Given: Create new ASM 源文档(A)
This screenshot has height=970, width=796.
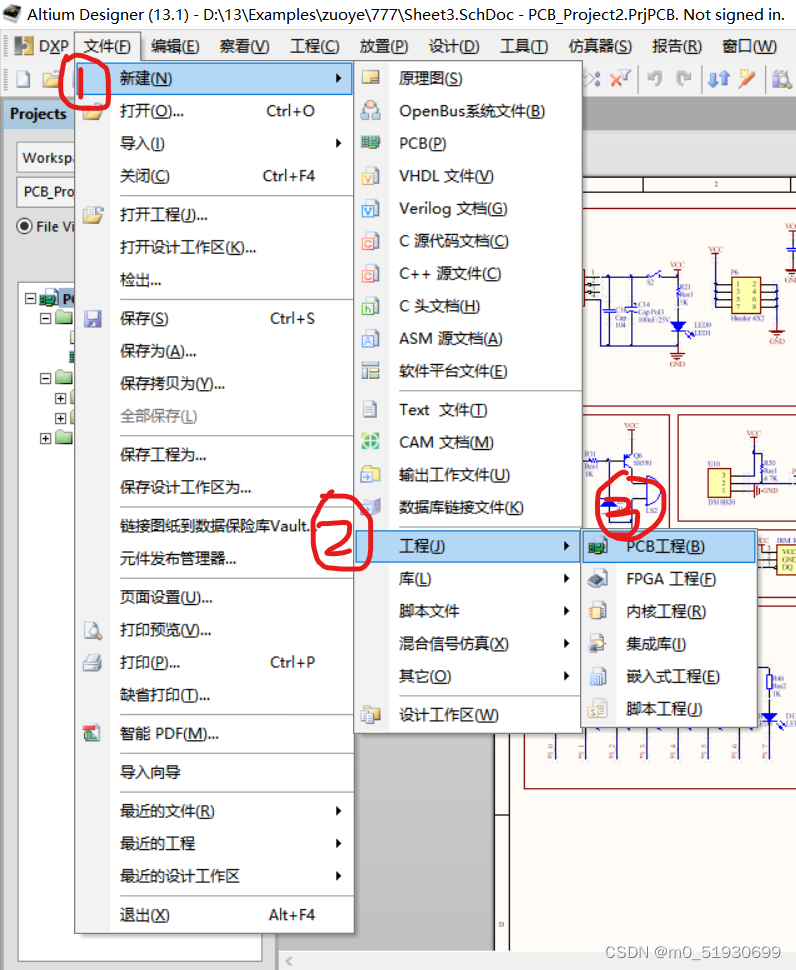Looking at the screenshot, I should (469, 338).
